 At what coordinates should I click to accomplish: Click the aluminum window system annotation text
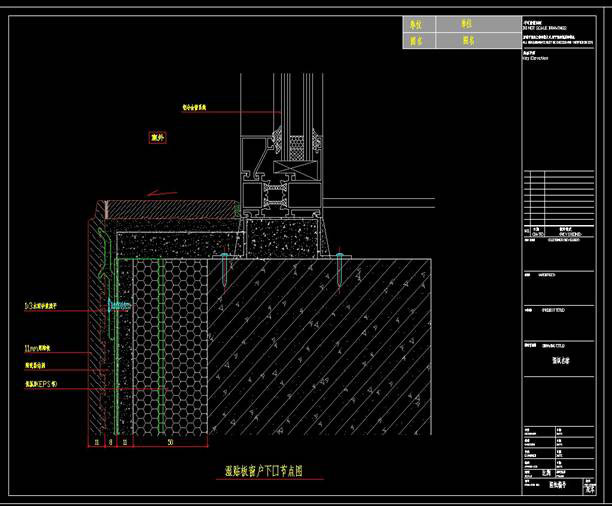pyautogui.click(x=194, y=107)
